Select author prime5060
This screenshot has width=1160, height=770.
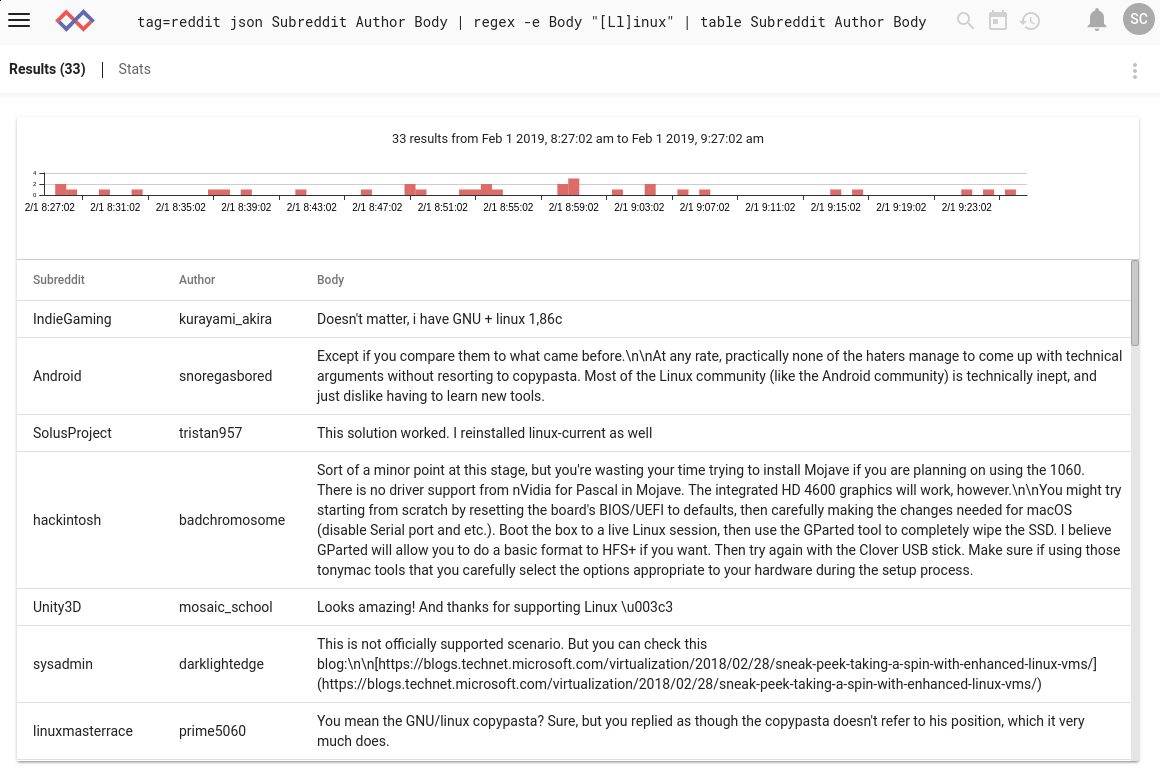pos(212,731)
